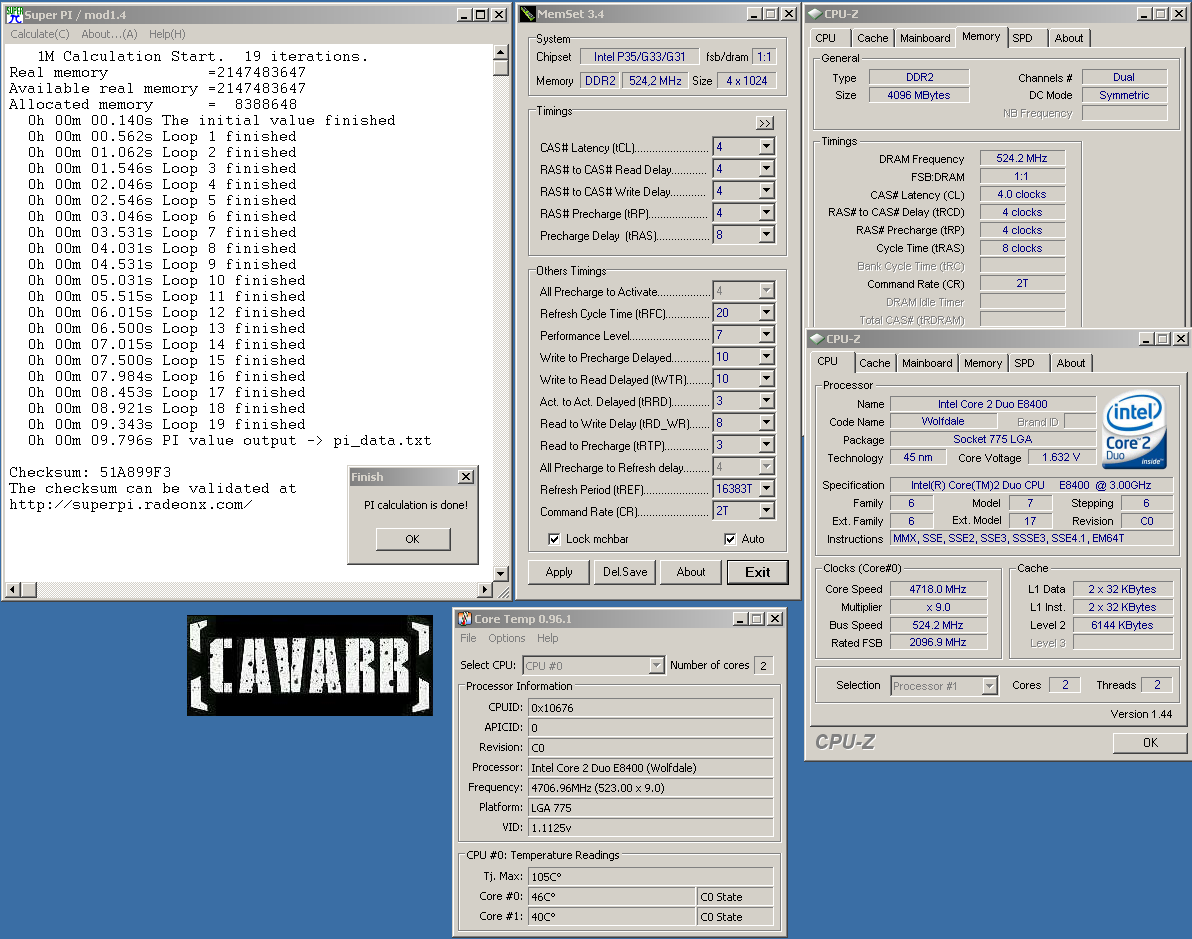Click the Name field Intel Core 2 Duo E8400

point(993,404)
